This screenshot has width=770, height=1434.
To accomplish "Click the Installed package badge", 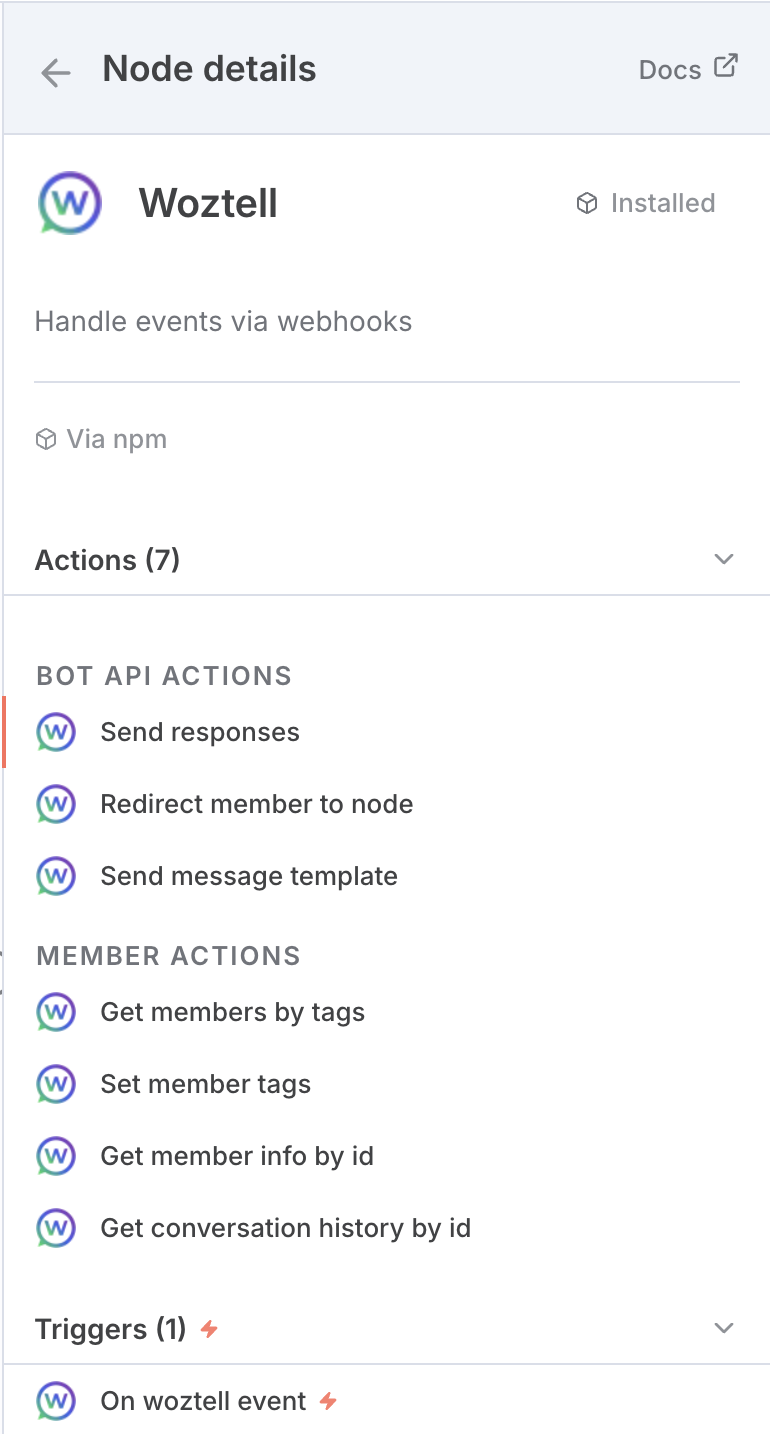I will point(646,203).
